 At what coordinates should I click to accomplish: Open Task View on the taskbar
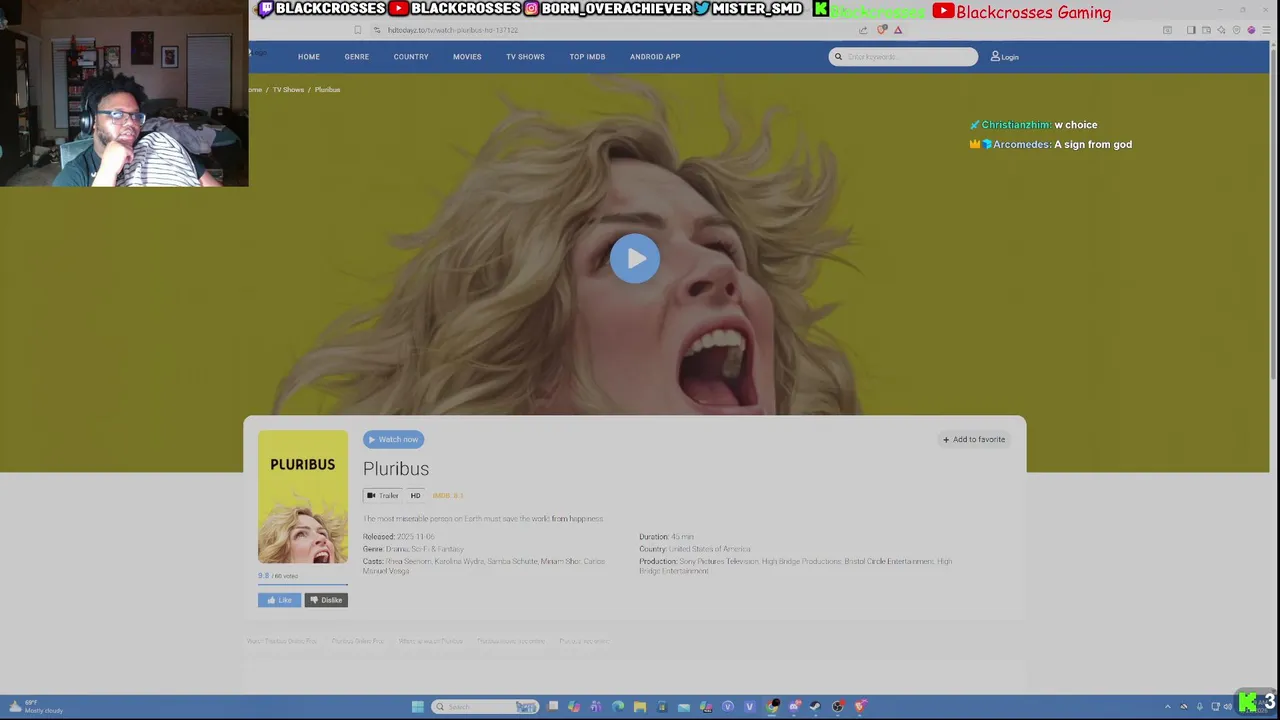[x=552, y=707]
